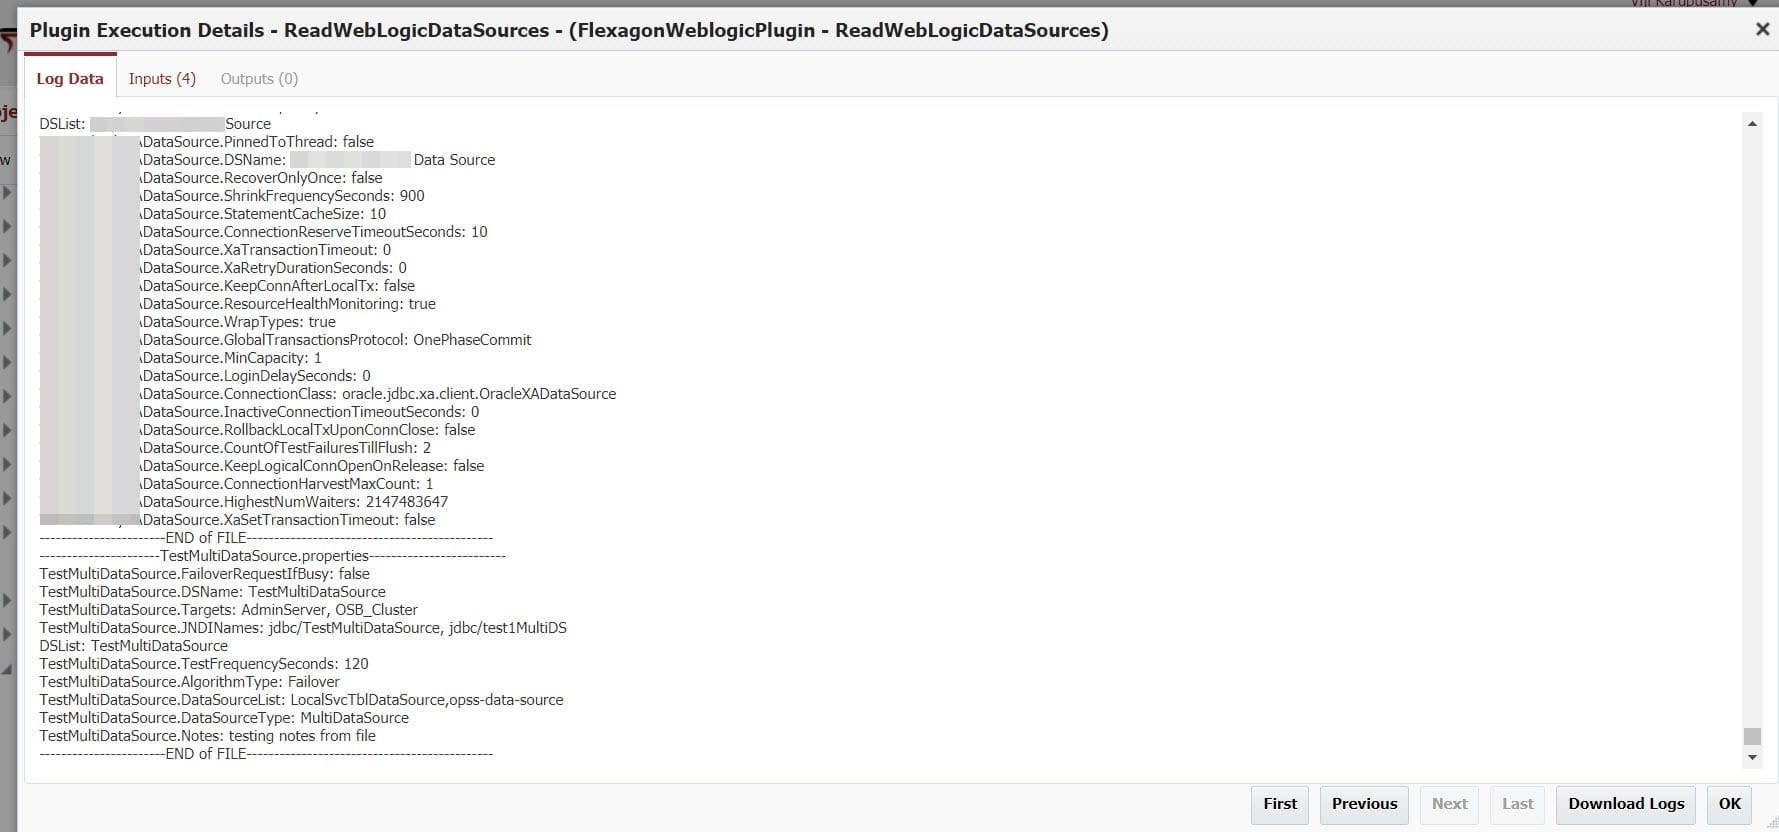Click the Notes: testing notes from file line
1779x832 pixels.
(x=208, y=736)
